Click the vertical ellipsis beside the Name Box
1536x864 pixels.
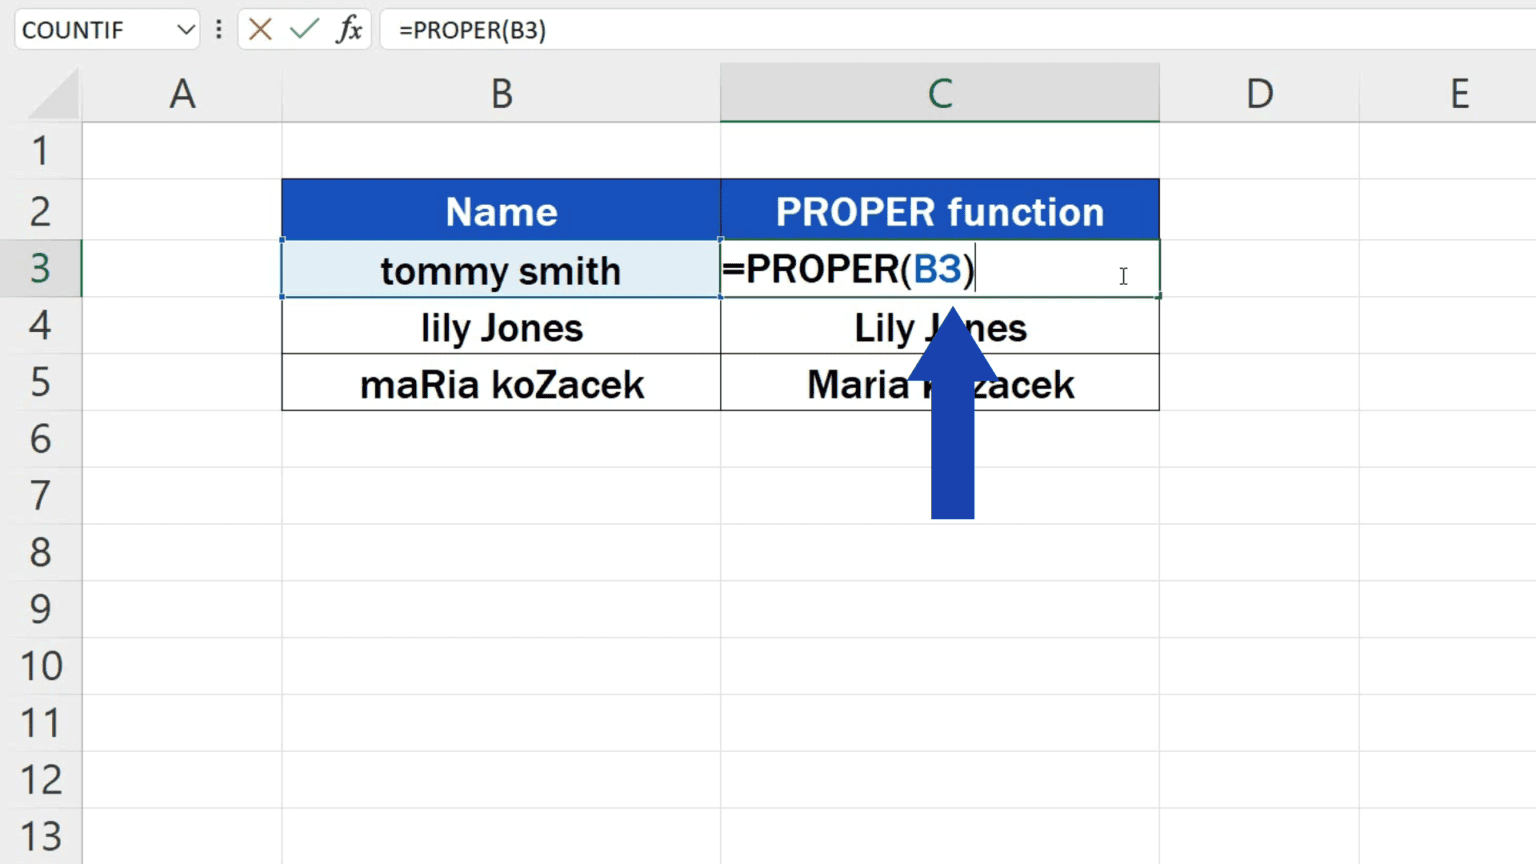(x=218, y=29)
